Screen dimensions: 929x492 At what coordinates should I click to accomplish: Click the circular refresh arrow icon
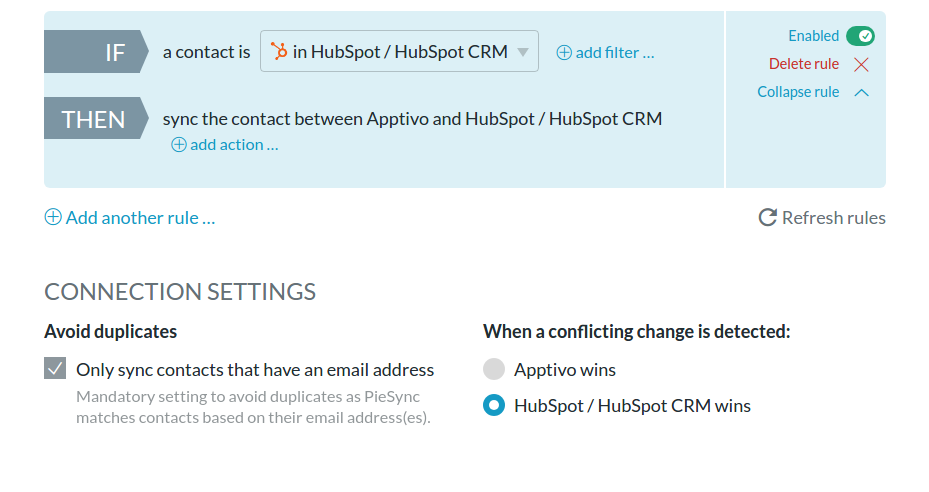click(x=767, y=218)
